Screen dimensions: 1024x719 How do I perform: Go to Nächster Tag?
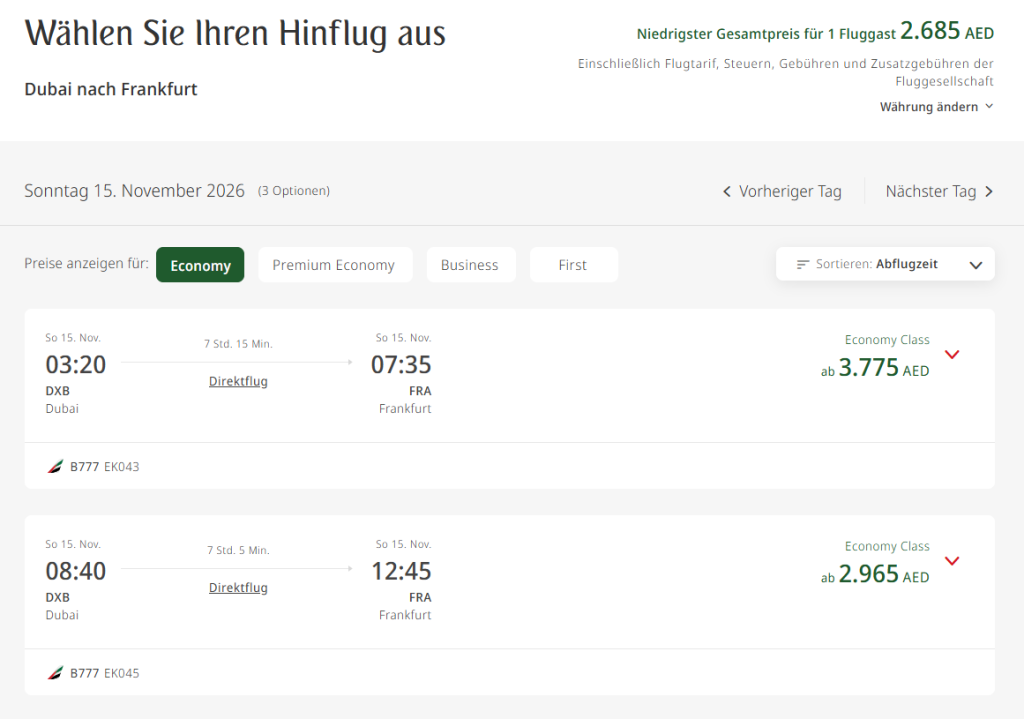pos(939,191)
